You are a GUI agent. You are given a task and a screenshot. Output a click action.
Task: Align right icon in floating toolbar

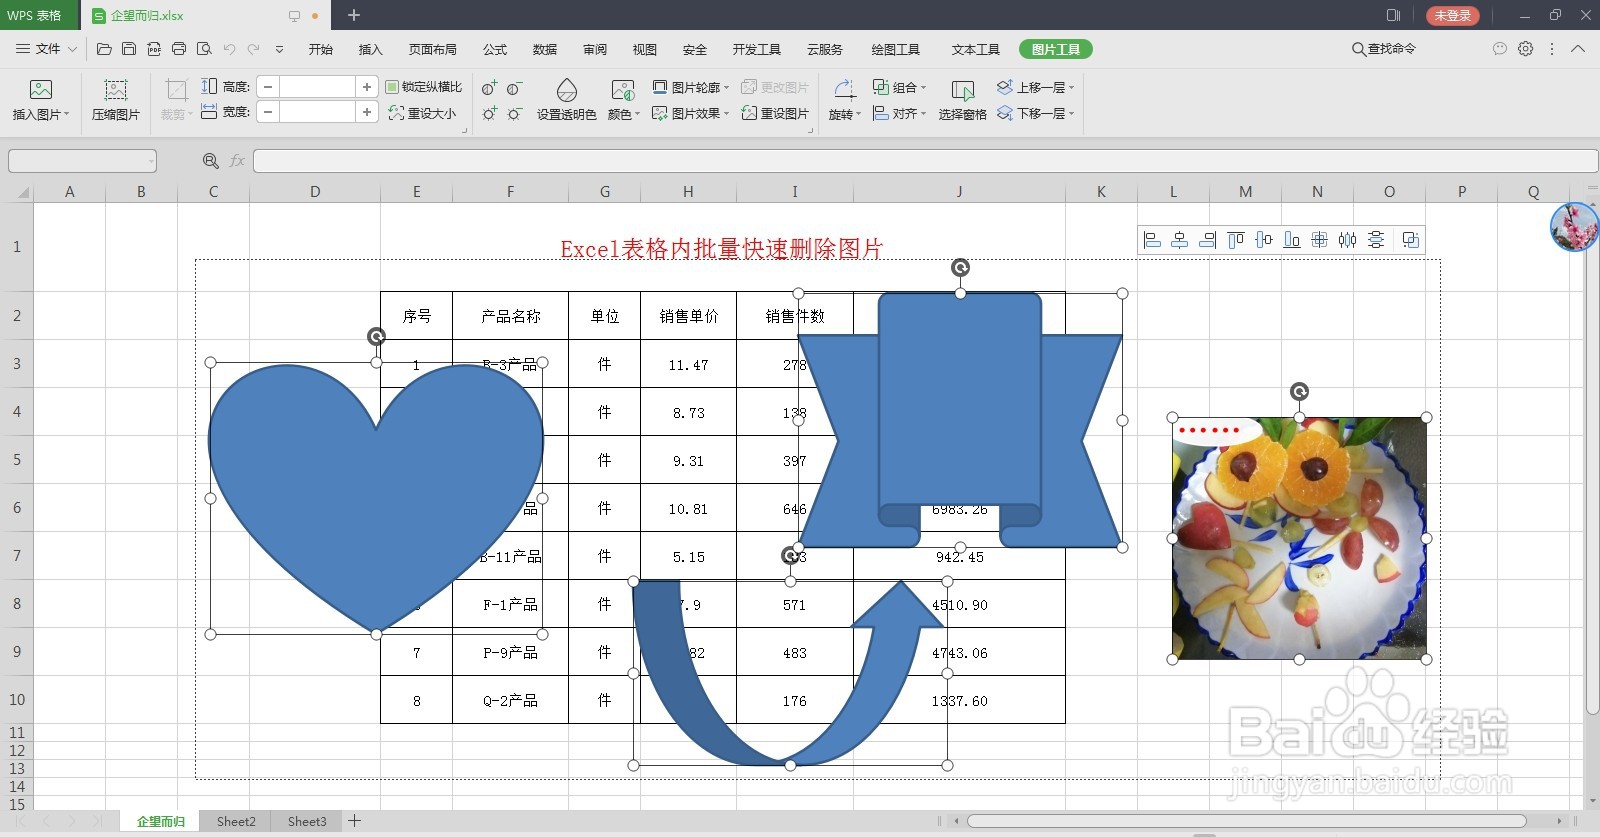pos(1208,240)
